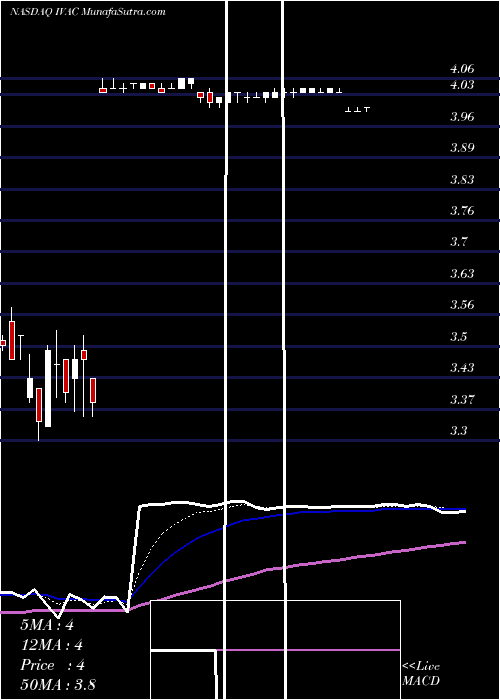Click the 3.3 price axis label
500x700 pixels.
click(458, 430)
